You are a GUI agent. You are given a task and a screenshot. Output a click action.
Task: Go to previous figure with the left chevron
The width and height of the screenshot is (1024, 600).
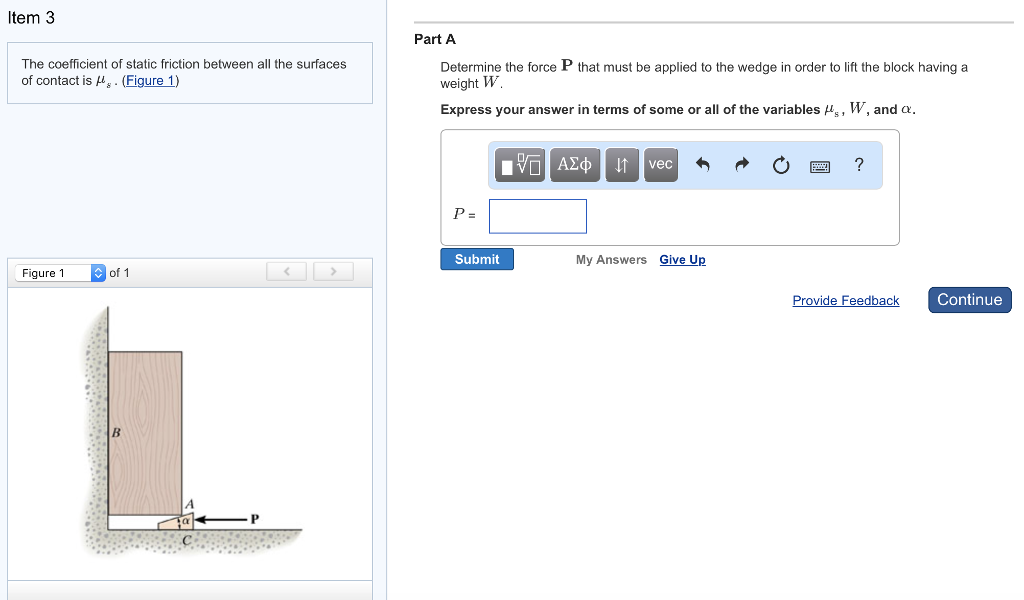(x=286, y=270)
